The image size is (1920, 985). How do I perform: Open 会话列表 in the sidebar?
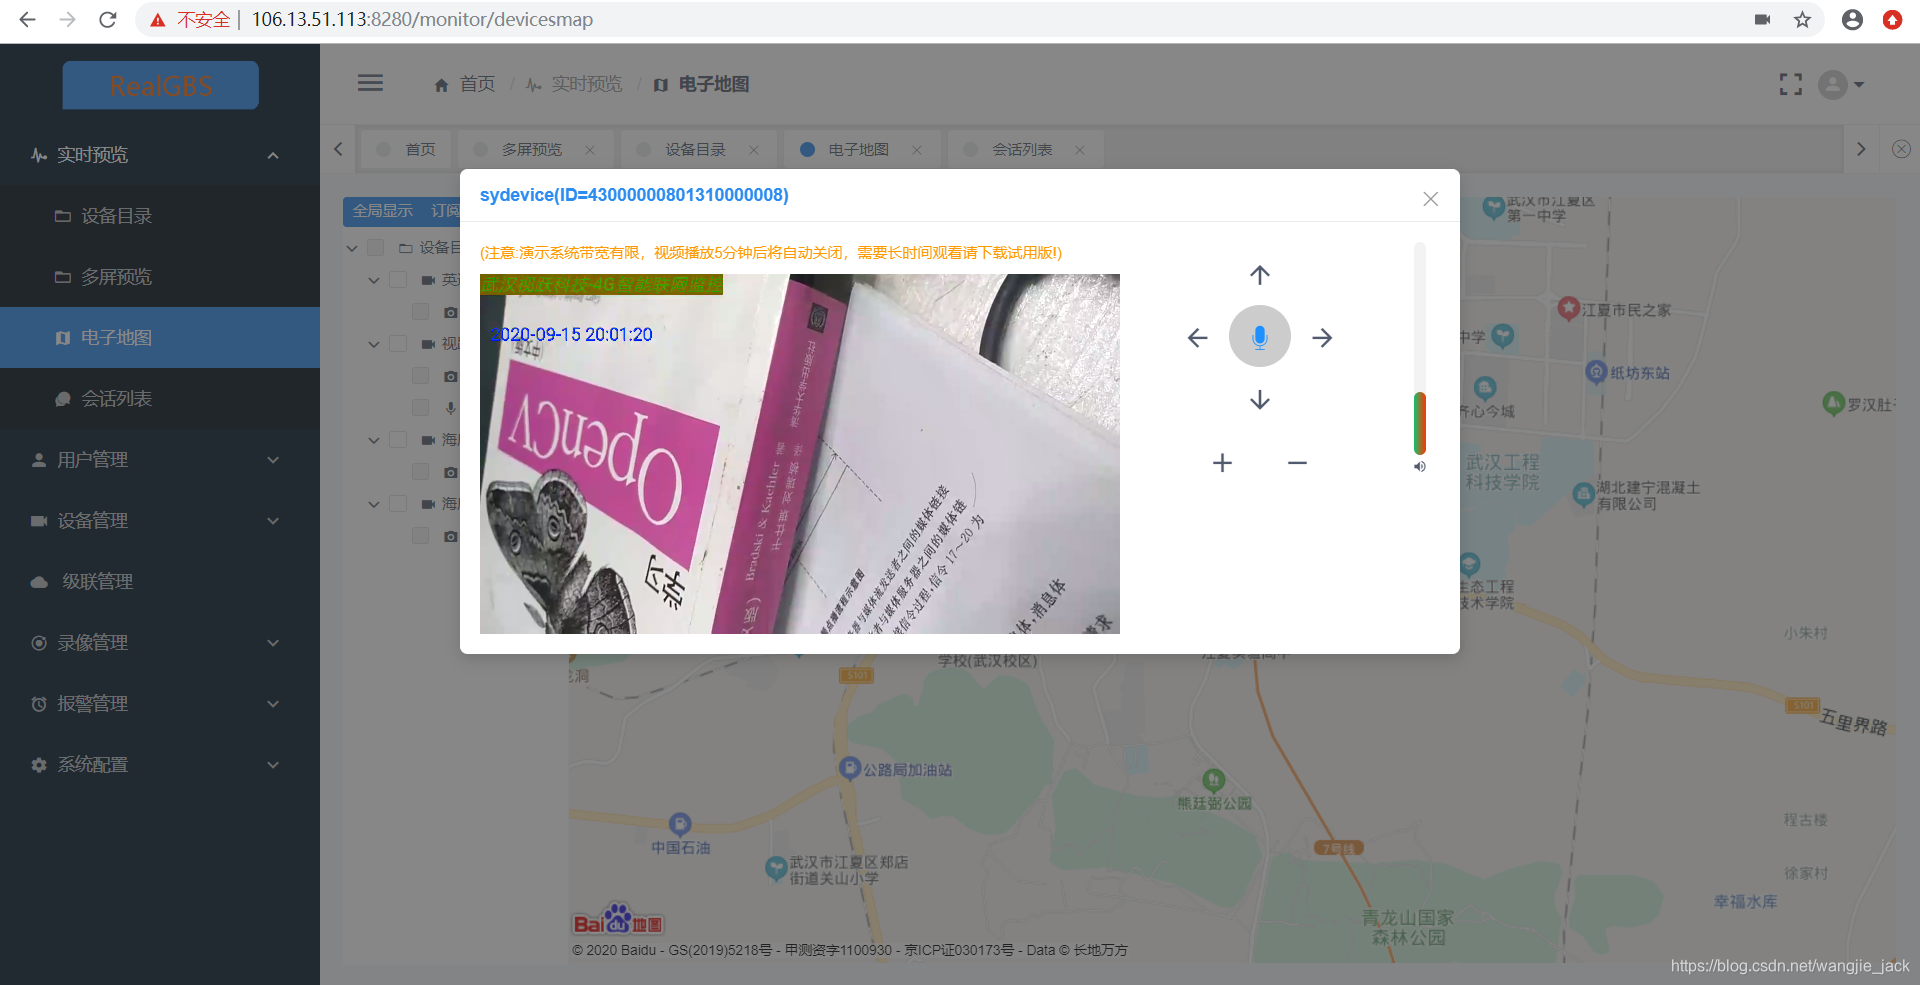click(160, 399)
